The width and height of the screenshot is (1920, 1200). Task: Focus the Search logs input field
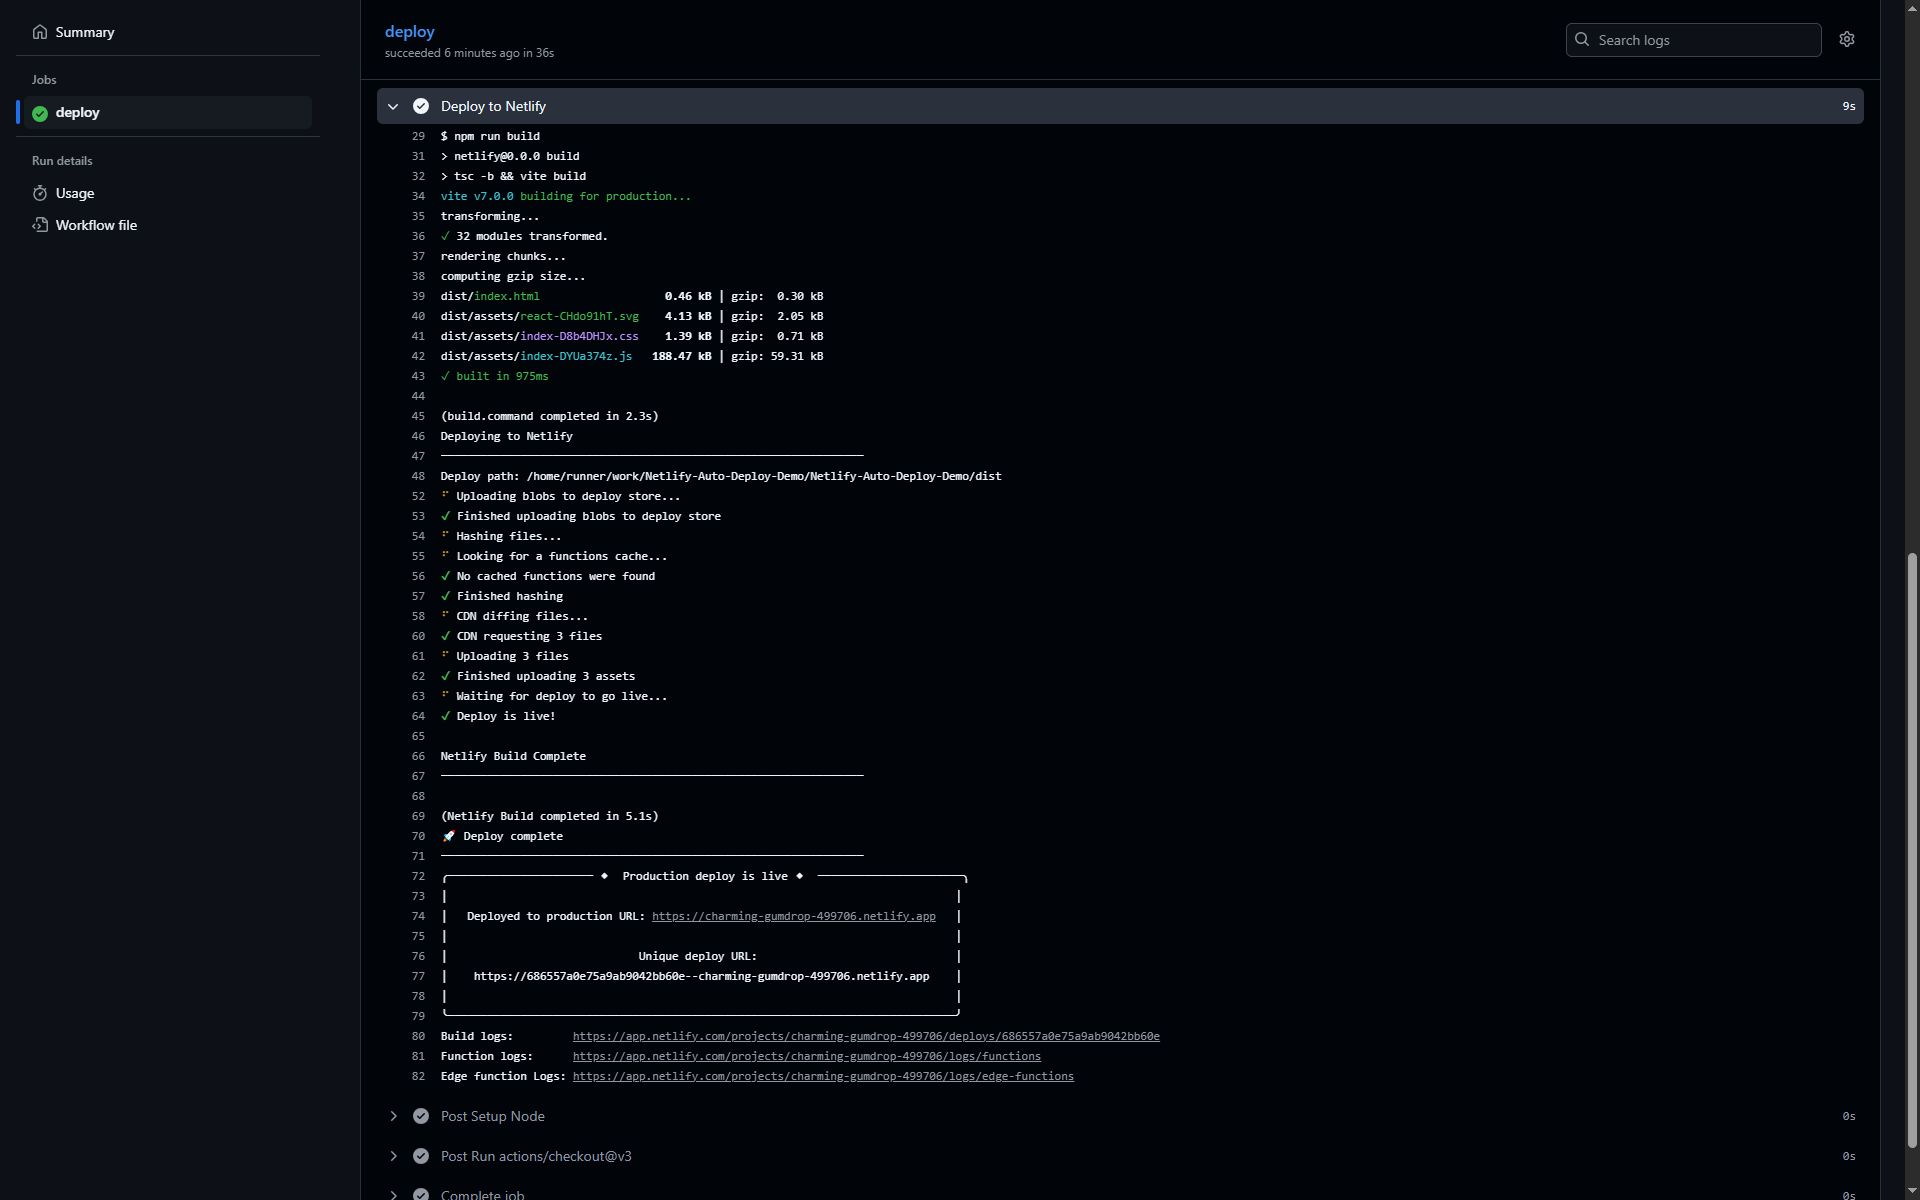click(1693, 40)
